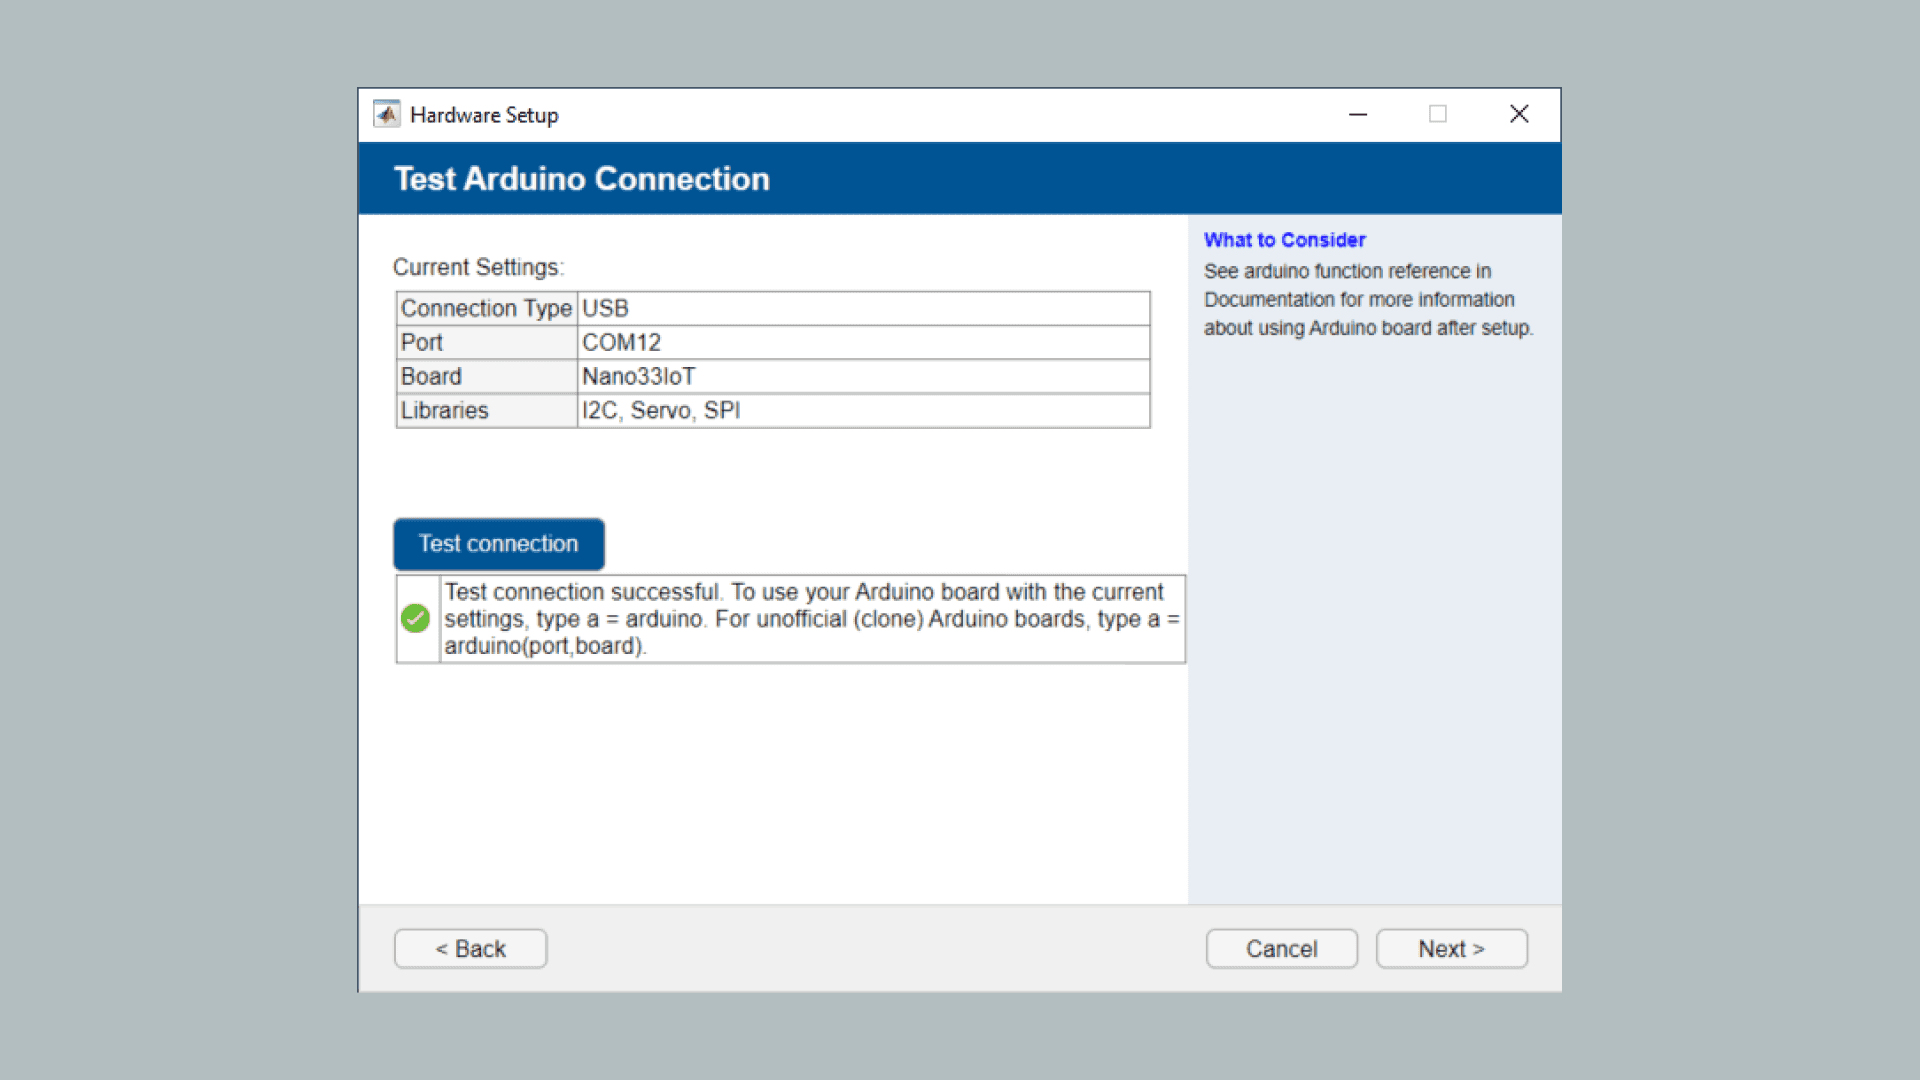Image resolution: width=1920 pixels, height=1080 pixels.
Task: Click the test connection successful message
Action: pos(811,619)
